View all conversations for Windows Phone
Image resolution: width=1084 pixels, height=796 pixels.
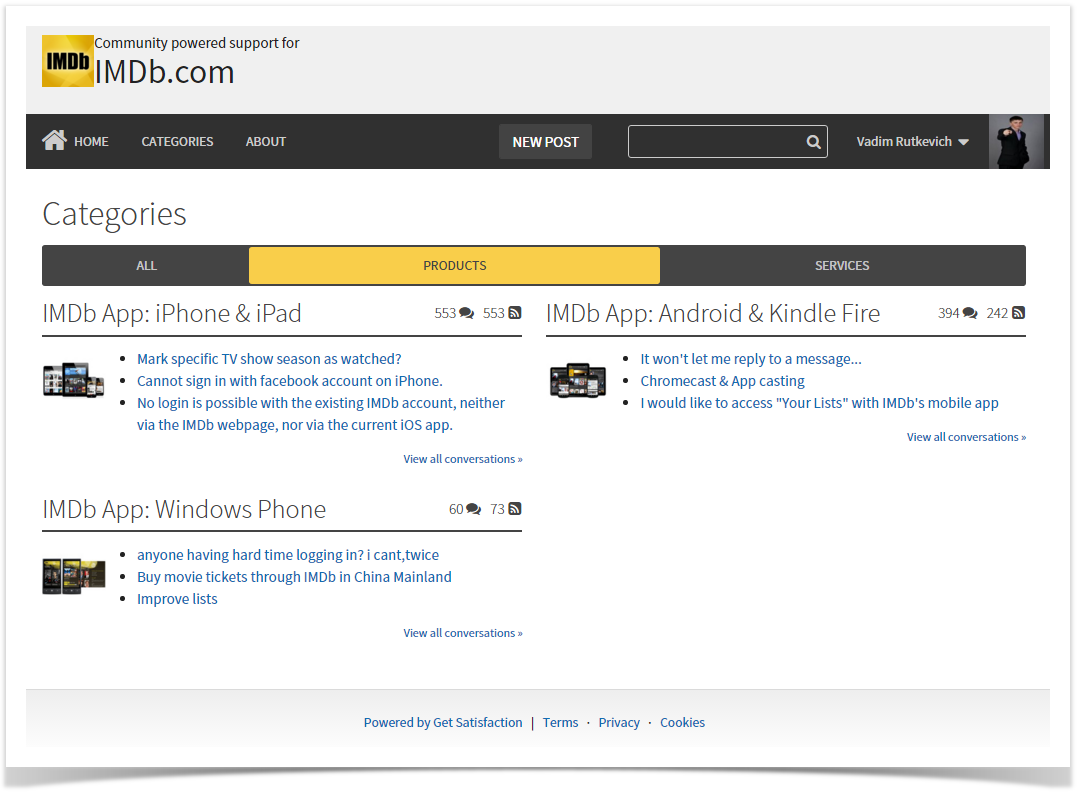[x=463, y=633]
